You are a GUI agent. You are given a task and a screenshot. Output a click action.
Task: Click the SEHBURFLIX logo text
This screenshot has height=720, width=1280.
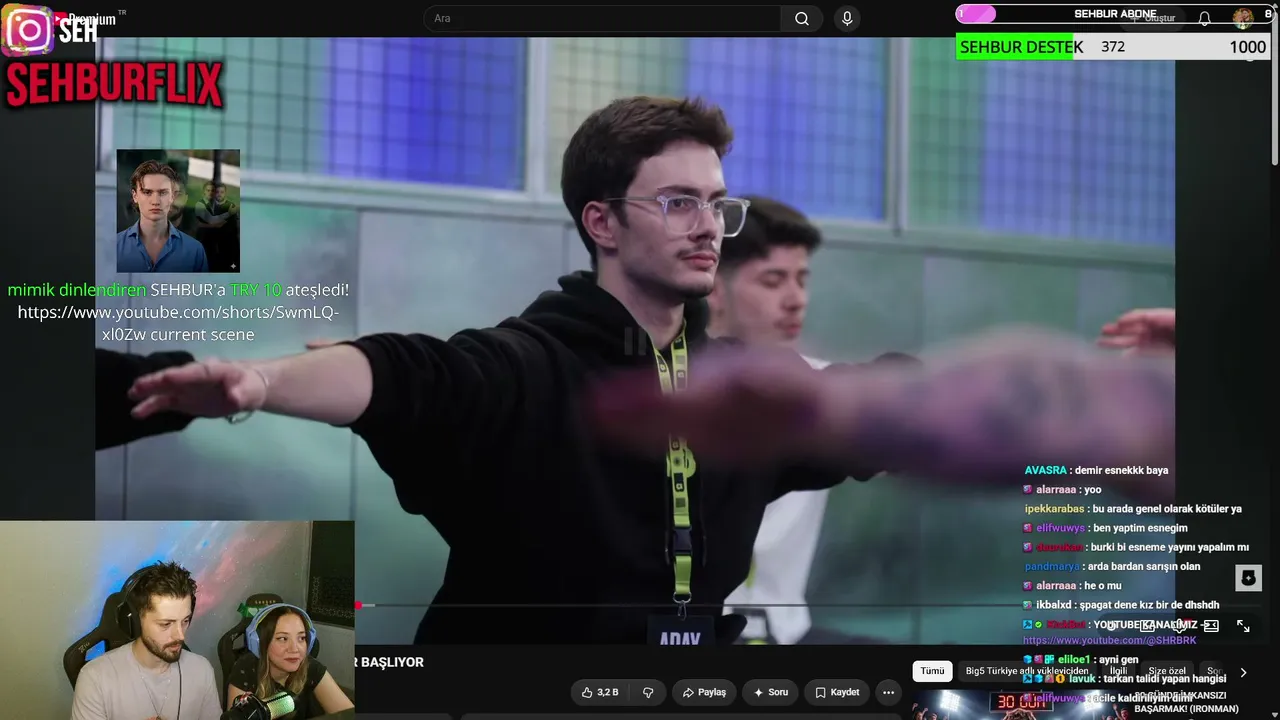coord(114,84)
